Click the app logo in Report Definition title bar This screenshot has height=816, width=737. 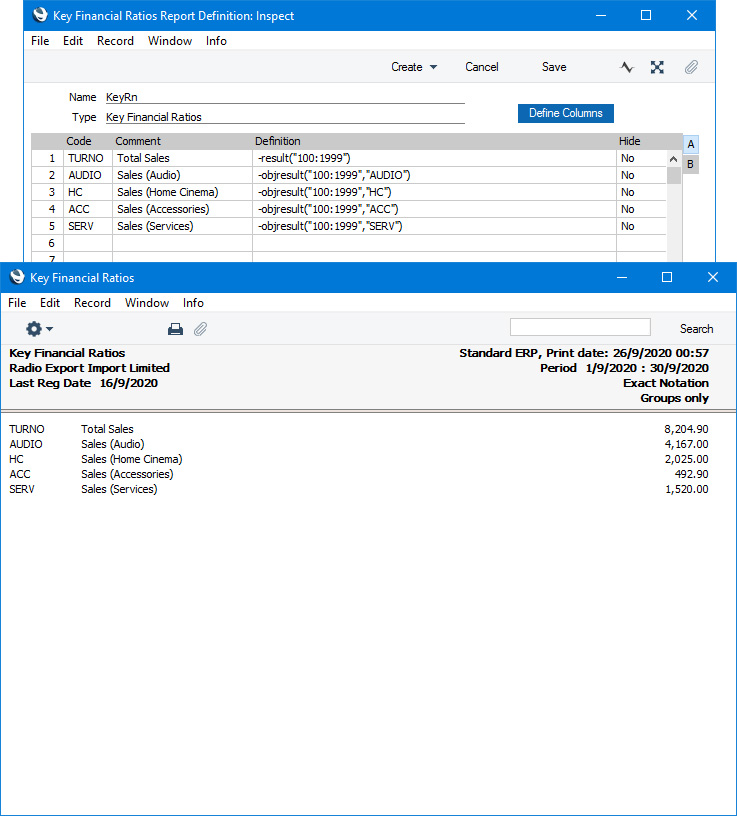click(x=40, y=15)
